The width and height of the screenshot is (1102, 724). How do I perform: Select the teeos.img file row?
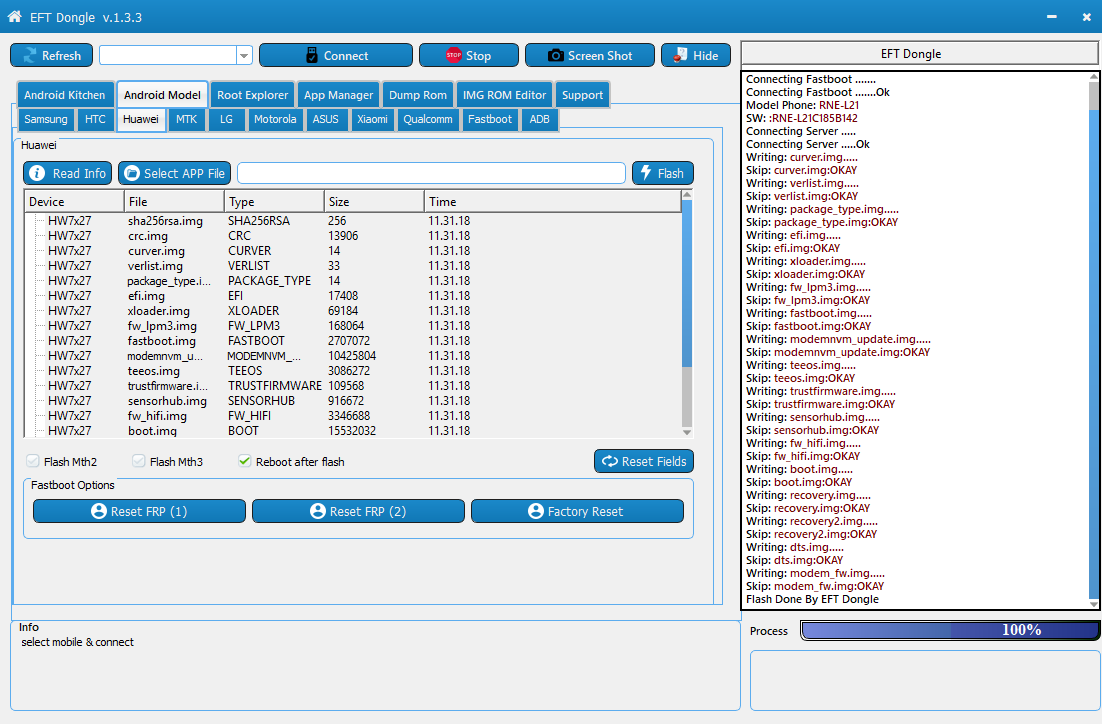(x=353, y=370)
